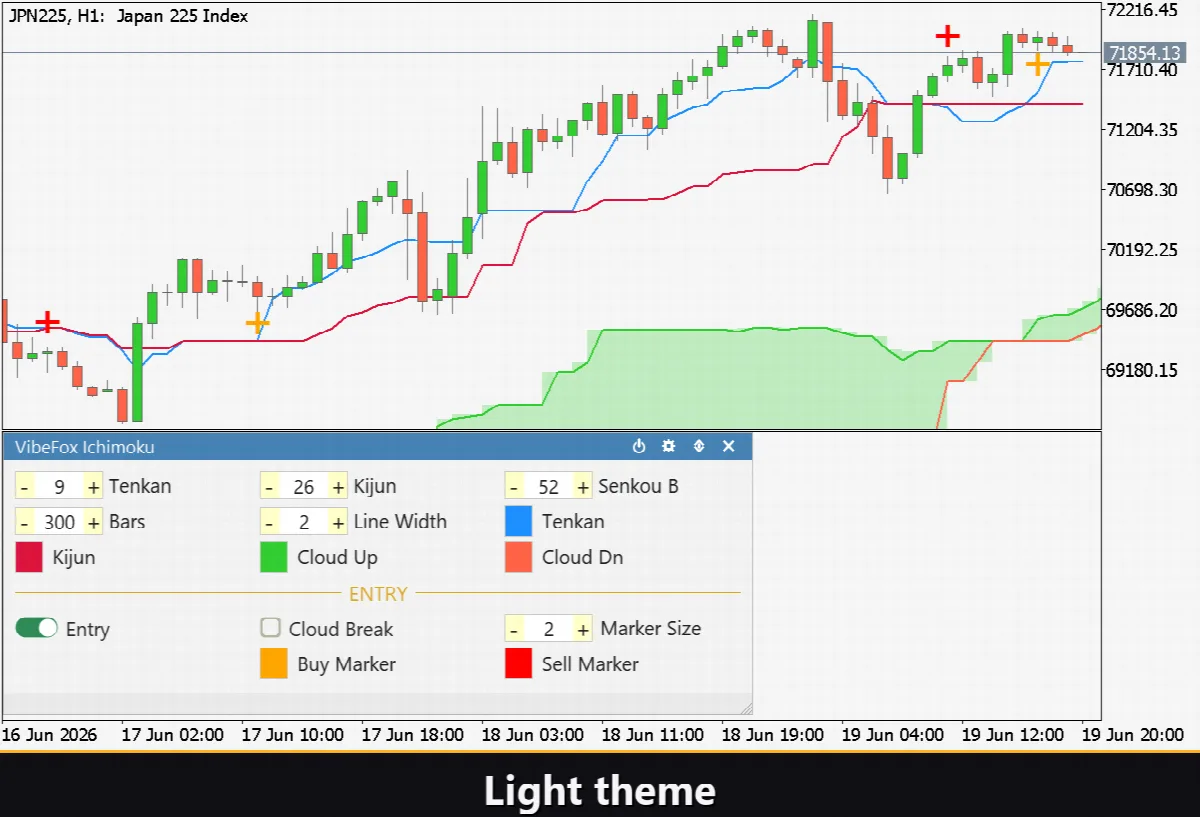Decrease Marker Size with minus button
The height and width of the screenshot is (817, 1200).
514,629
